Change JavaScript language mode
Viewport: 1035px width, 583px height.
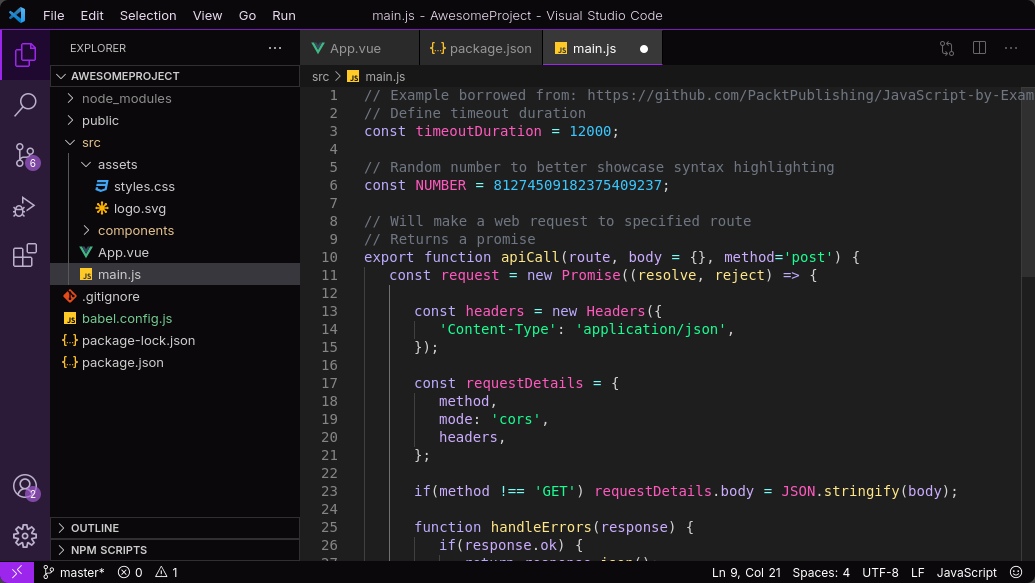click(x=966, y=572)
